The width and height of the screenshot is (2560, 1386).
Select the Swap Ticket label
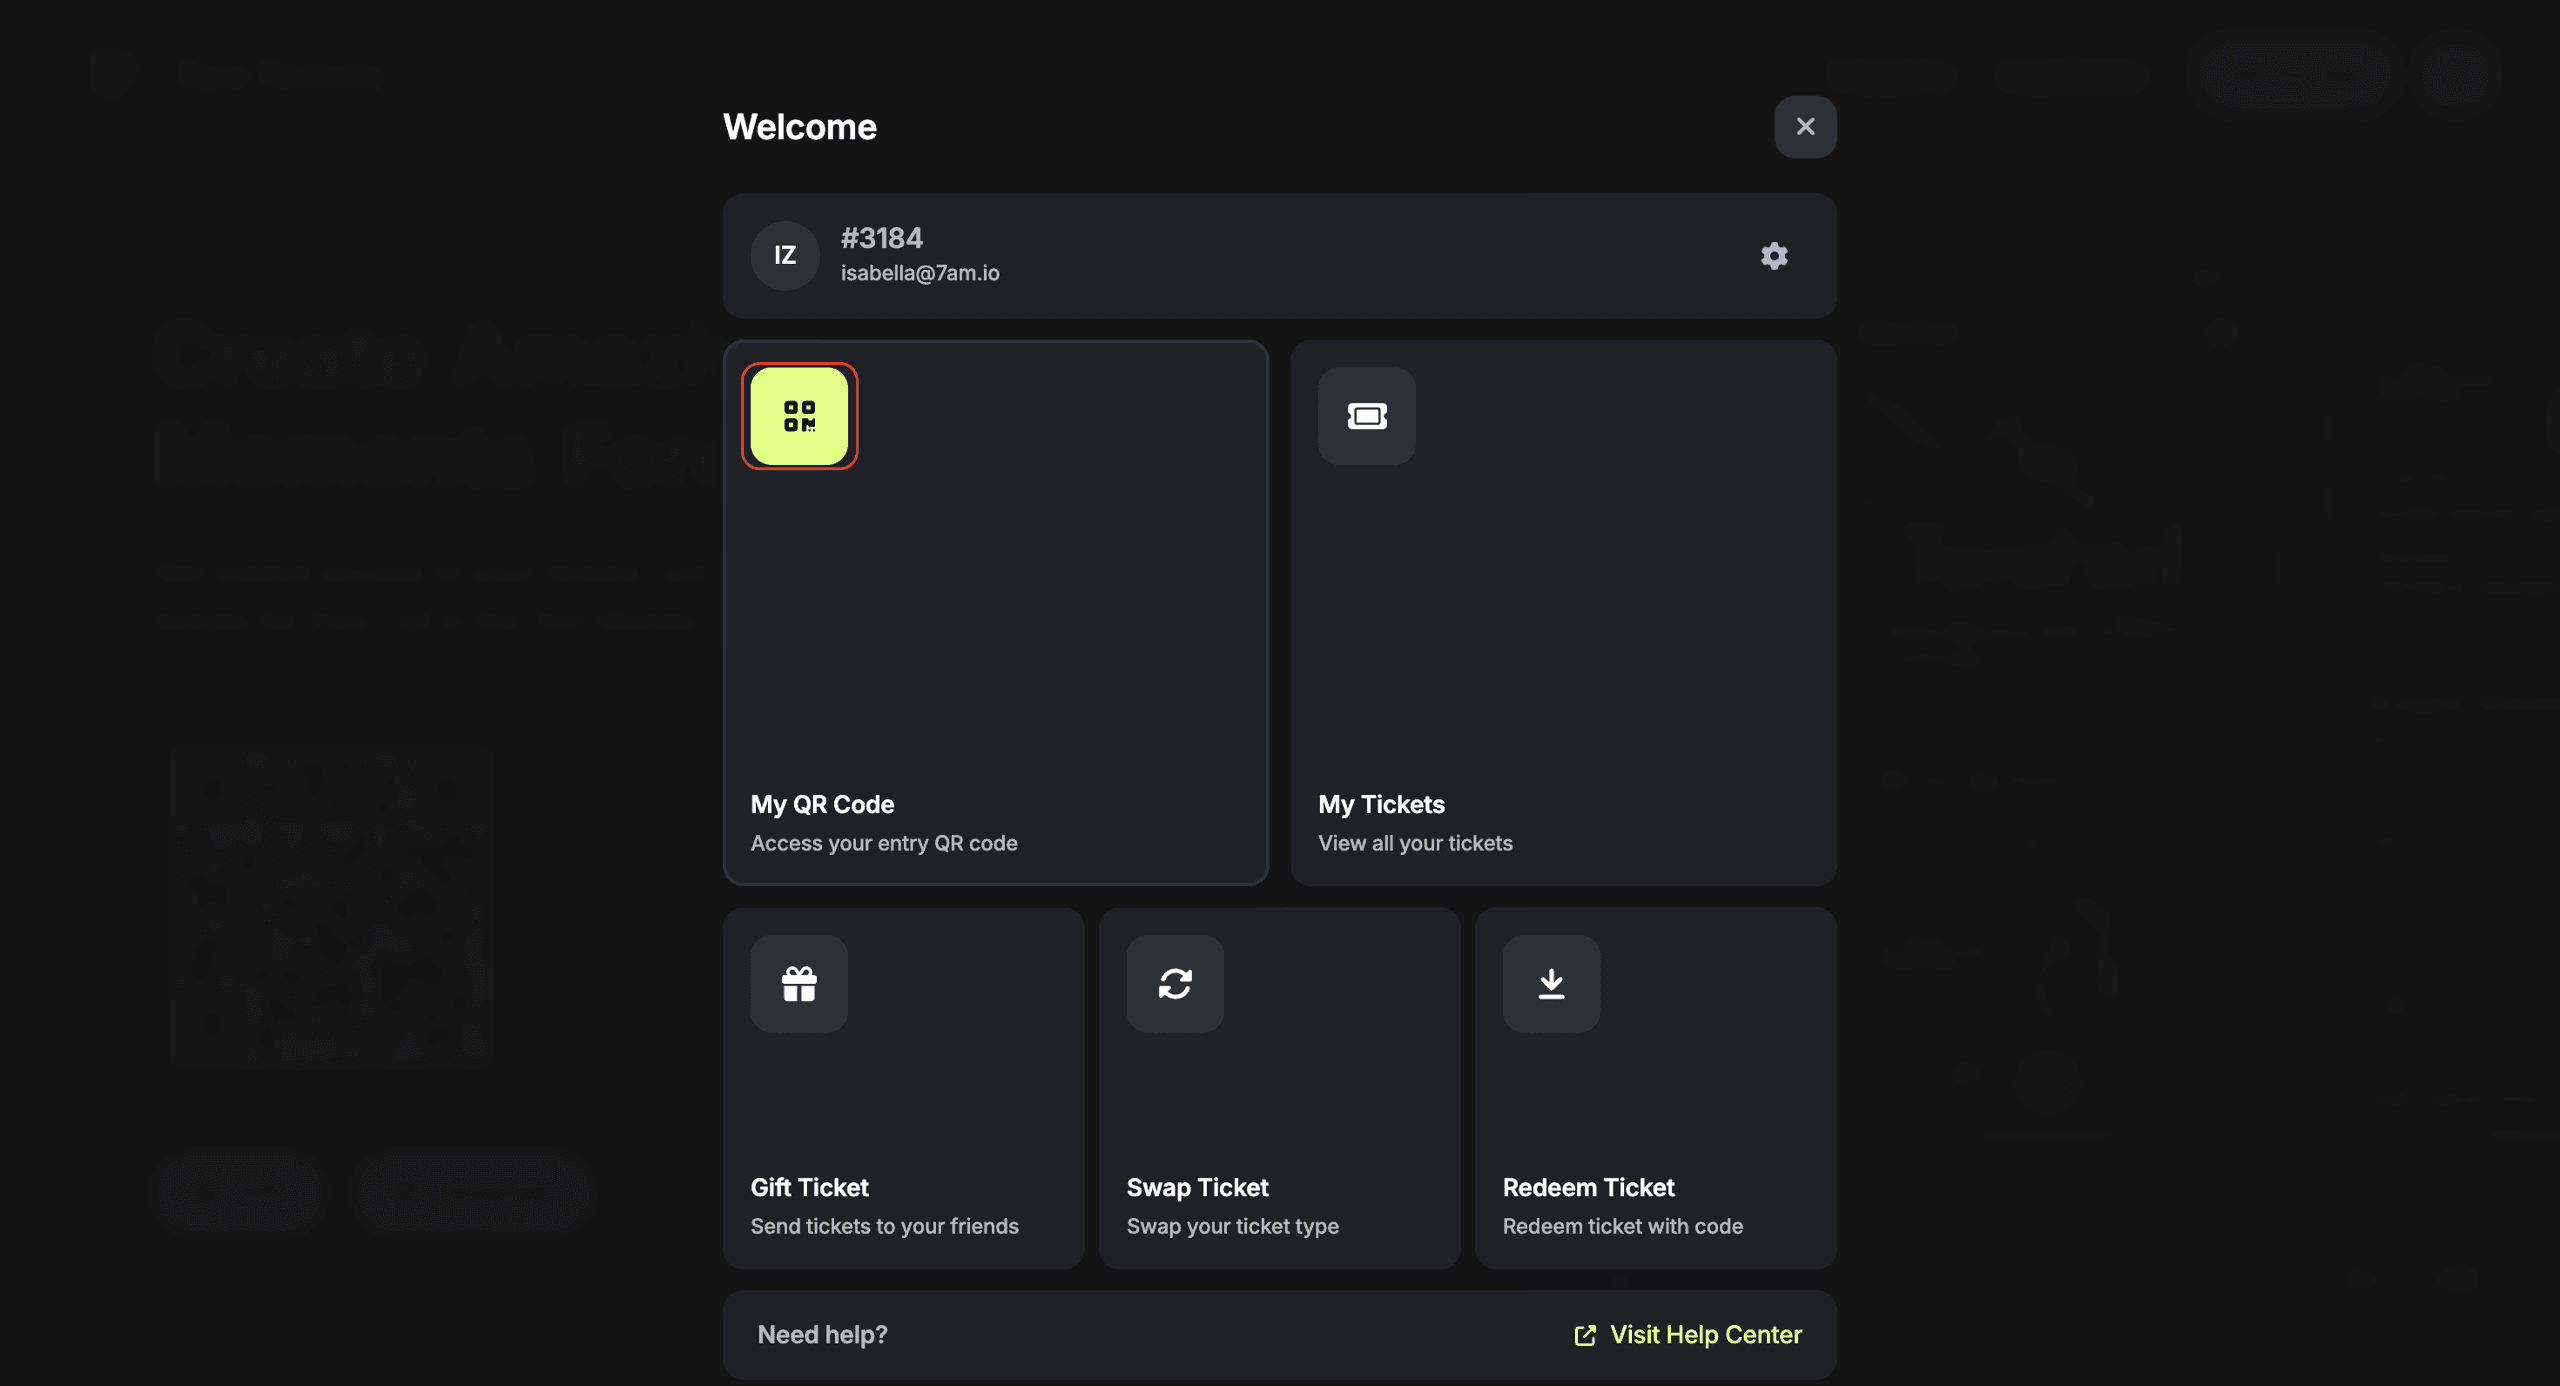click(1197, 1188)
